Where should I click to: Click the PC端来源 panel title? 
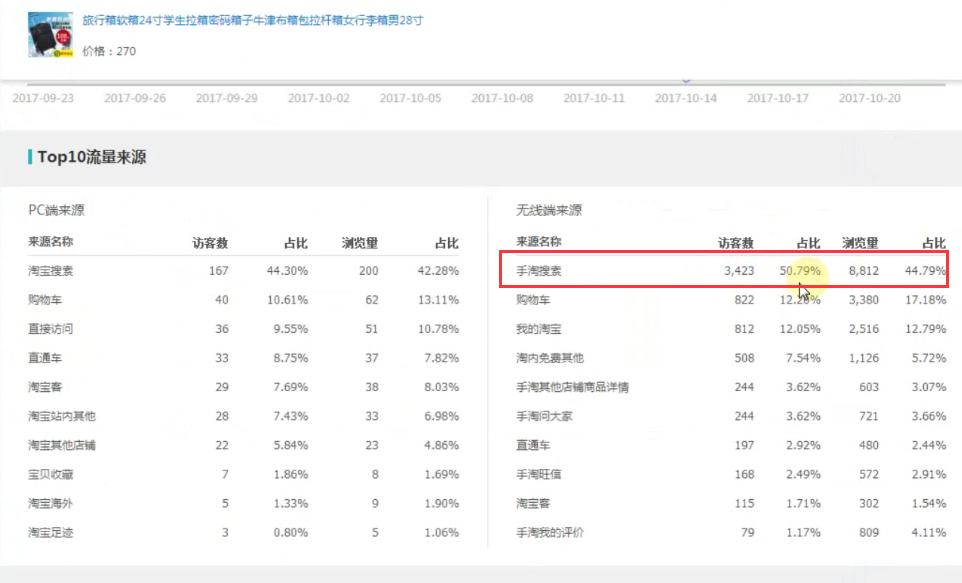pyautogui.click(x=56, y=210)
